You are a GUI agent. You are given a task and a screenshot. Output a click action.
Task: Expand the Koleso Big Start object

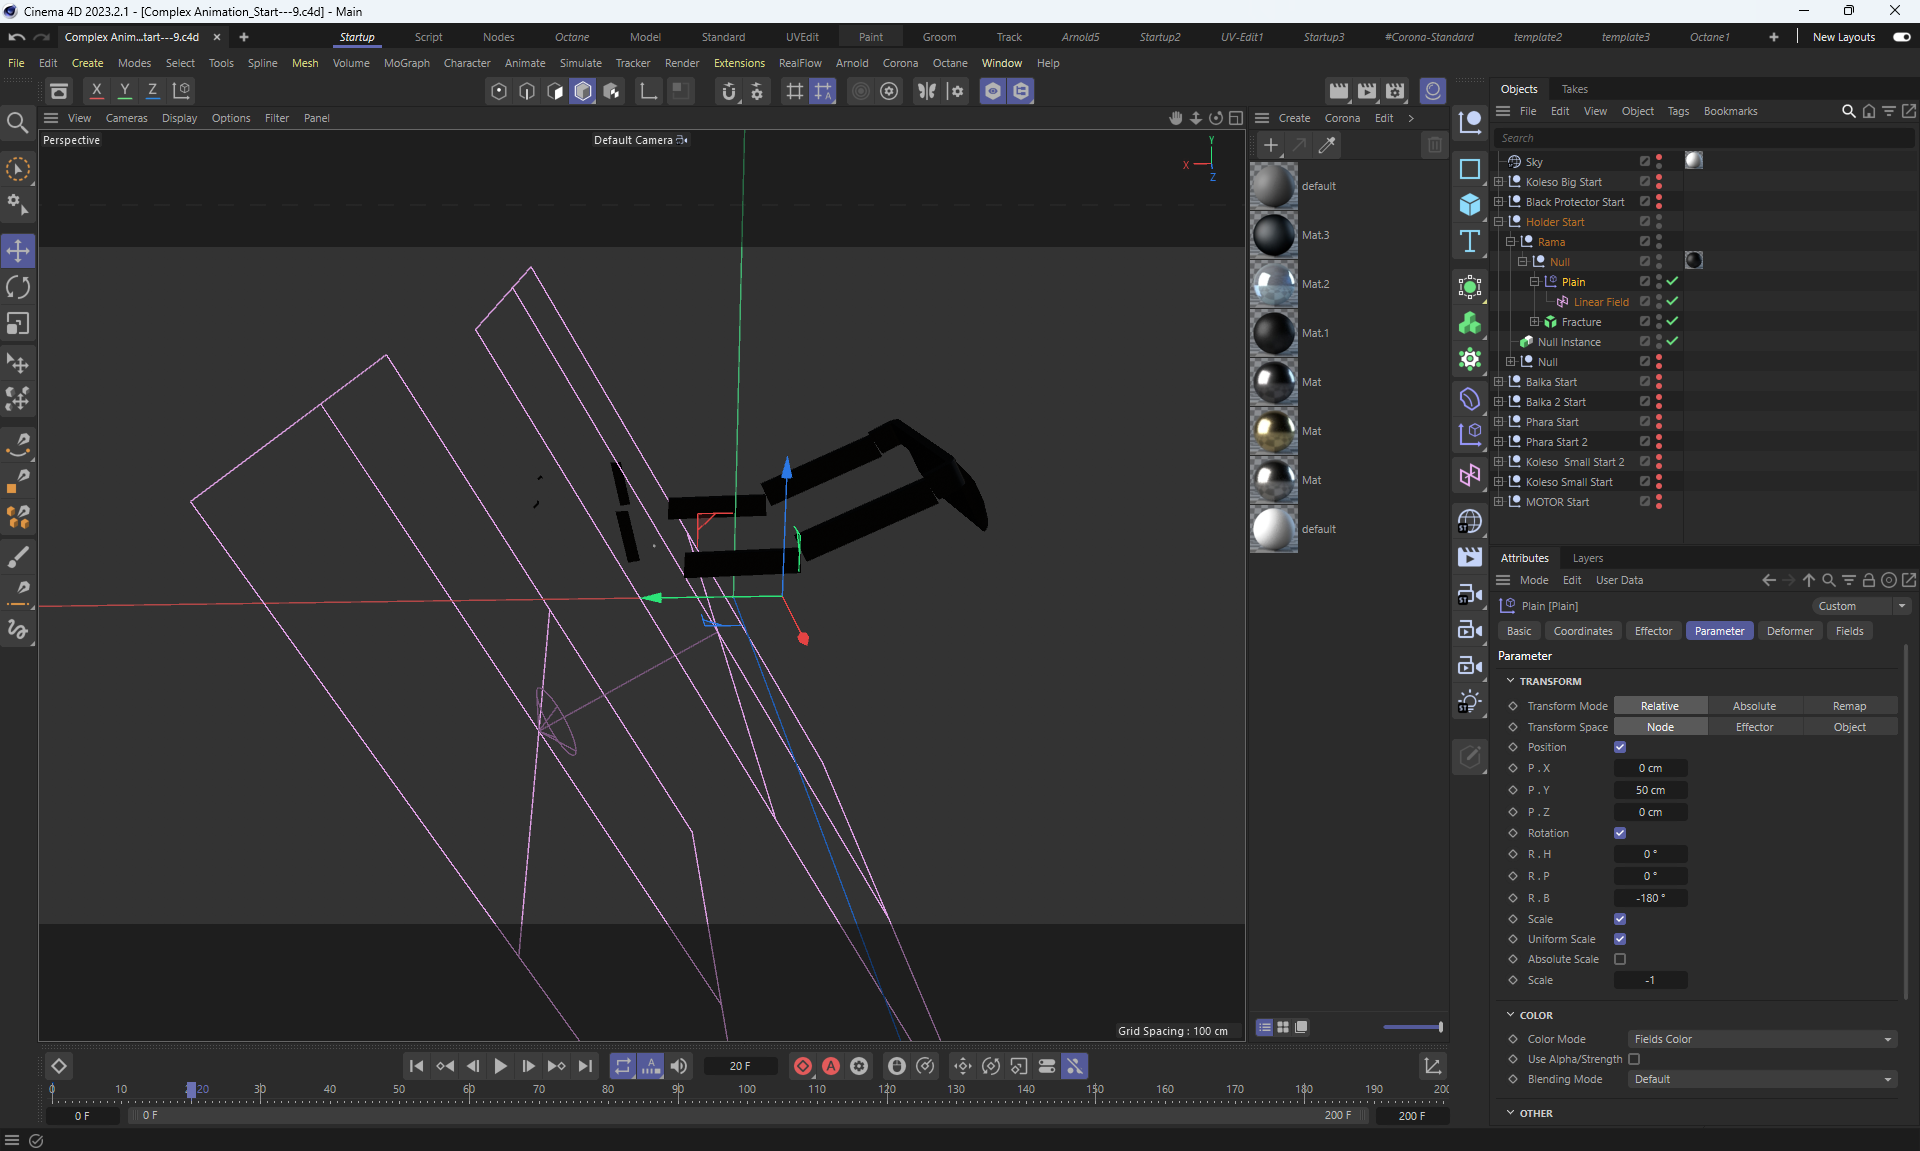coord(1498,182)
